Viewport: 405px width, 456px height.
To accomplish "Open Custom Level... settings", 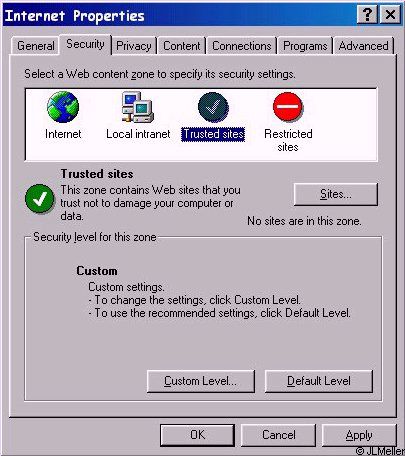I will pos(201,381).
